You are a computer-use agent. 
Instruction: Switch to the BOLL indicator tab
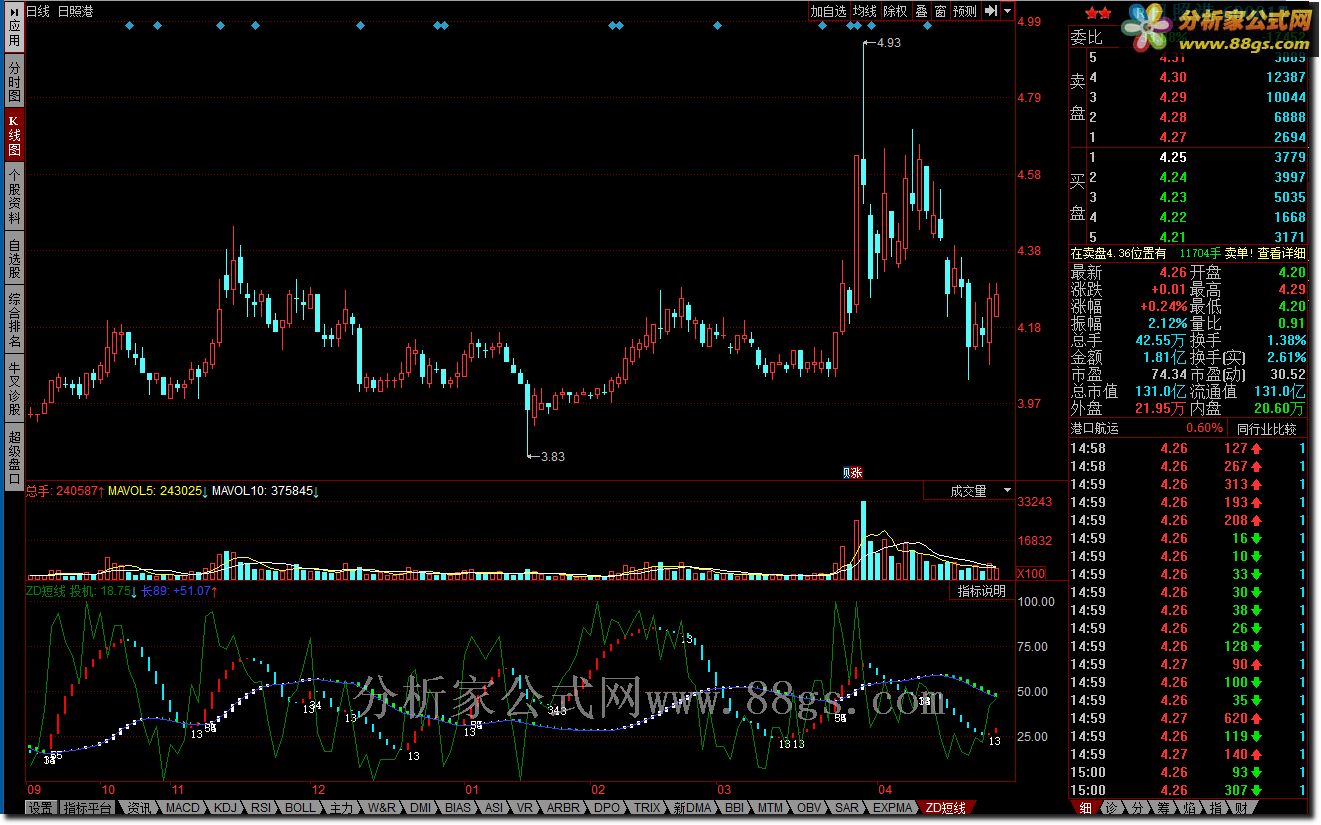[300, 807]
